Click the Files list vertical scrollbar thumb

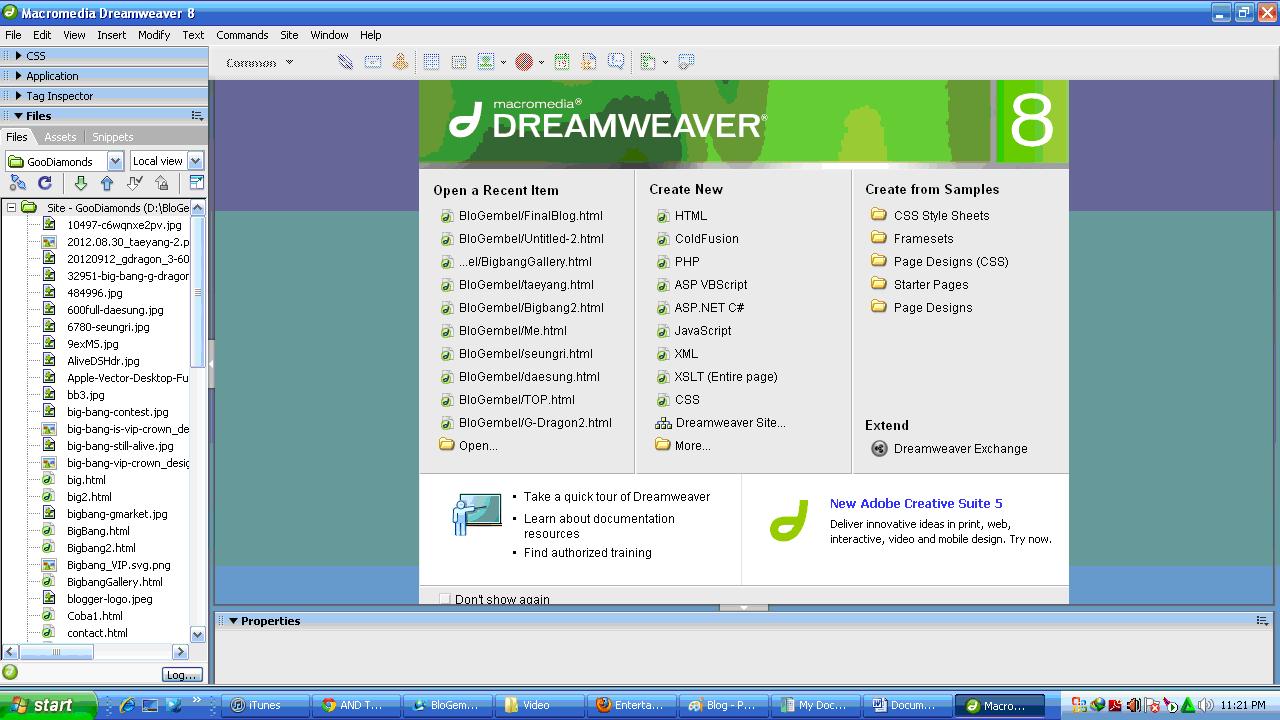point(198,292)
